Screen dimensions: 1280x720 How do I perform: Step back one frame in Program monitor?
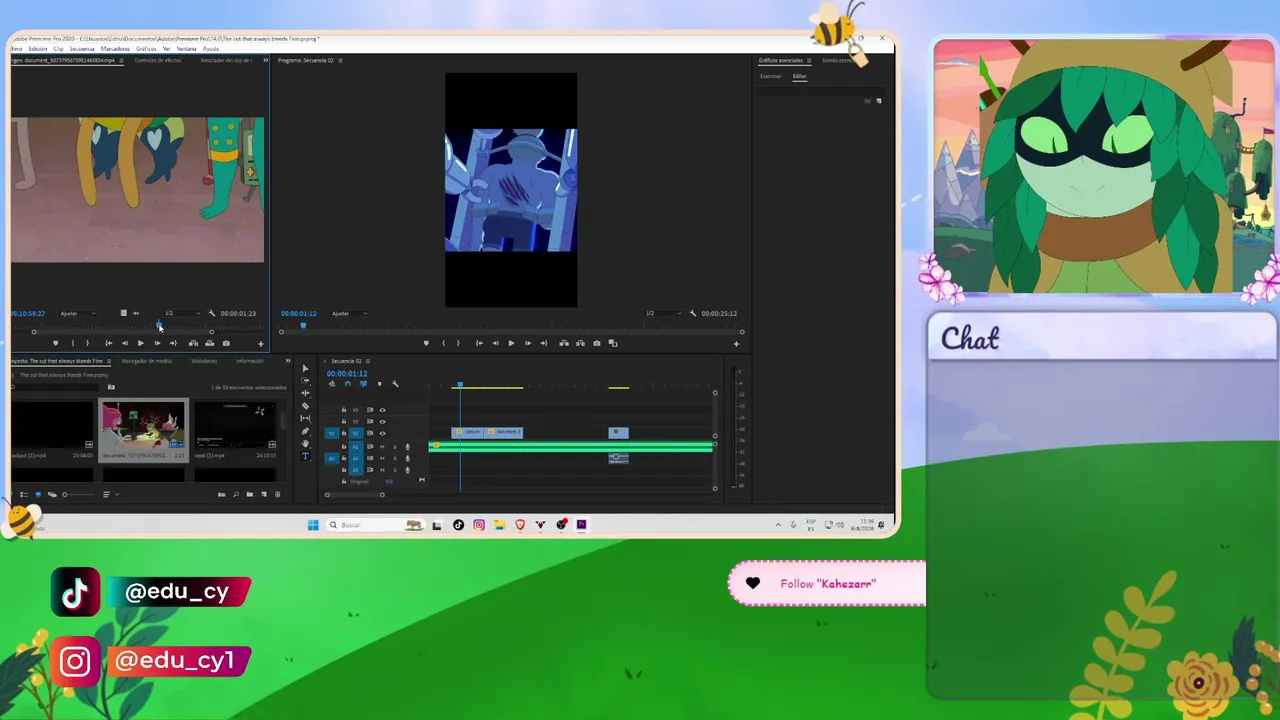coord(495,343)
